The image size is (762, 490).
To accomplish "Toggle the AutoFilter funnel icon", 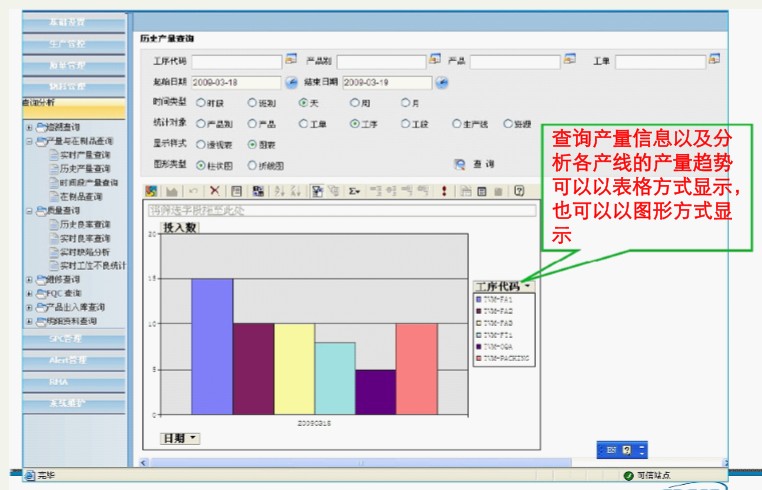I will [317, 191].
